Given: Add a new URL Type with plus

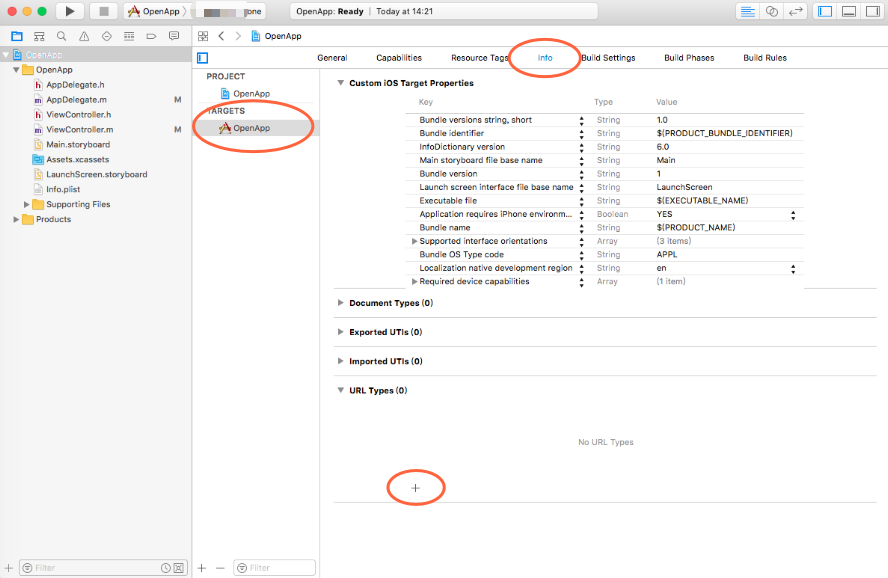Looking at the screenshot, I should (x=416, y=488).
